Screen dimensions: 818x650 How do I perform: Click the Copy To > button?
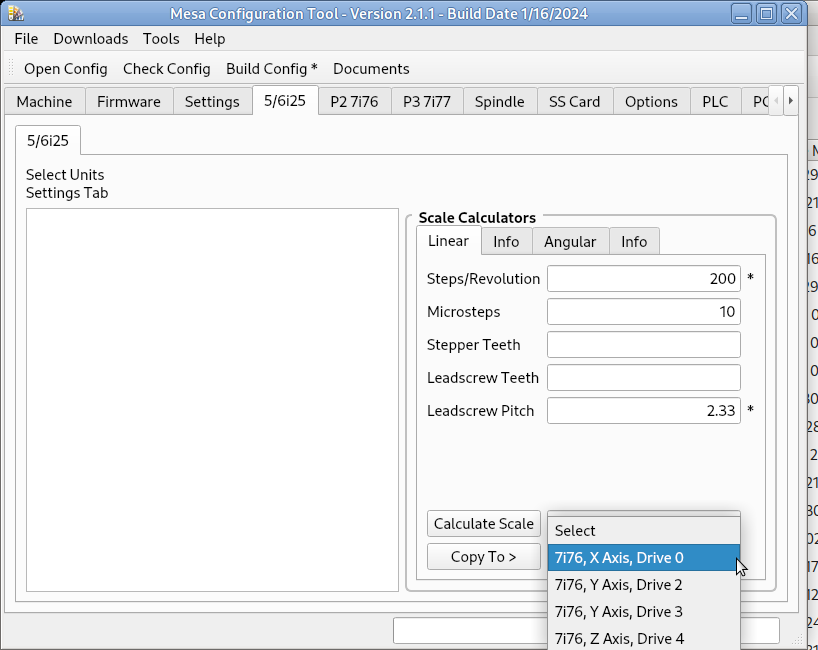click(484, 557)
